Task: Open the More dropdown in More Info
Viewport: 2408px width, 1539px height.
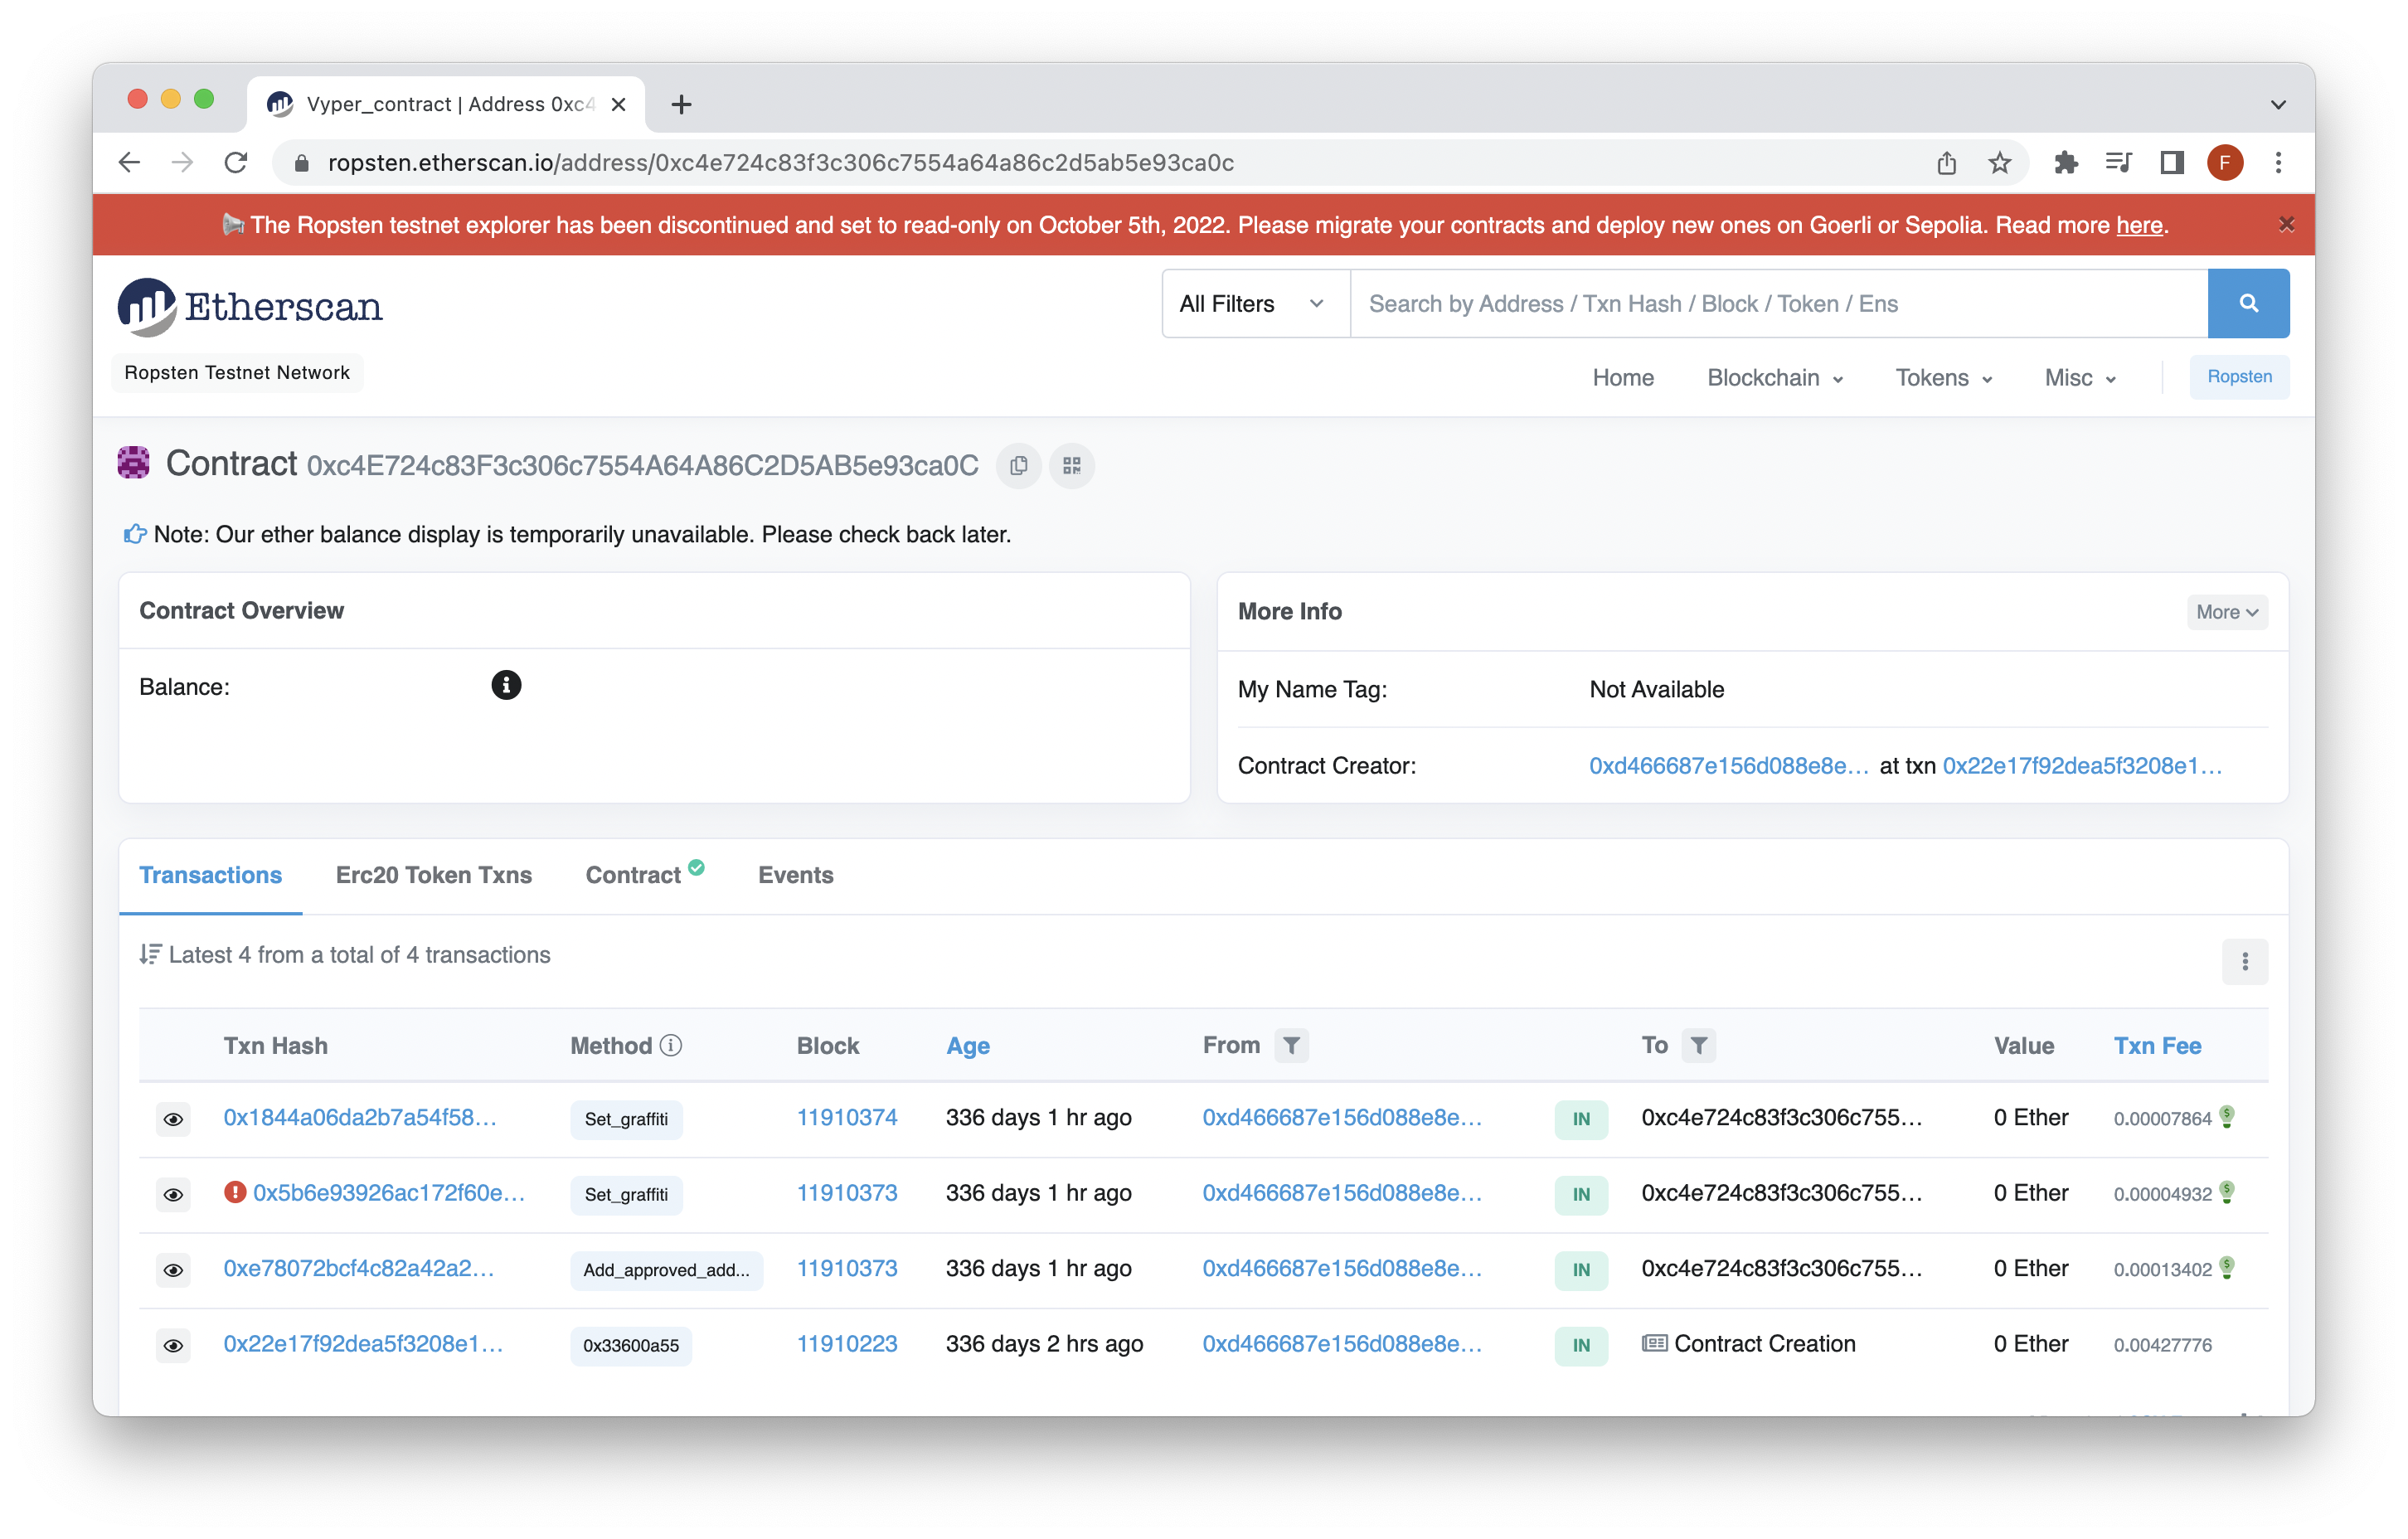Action: 2226,612
